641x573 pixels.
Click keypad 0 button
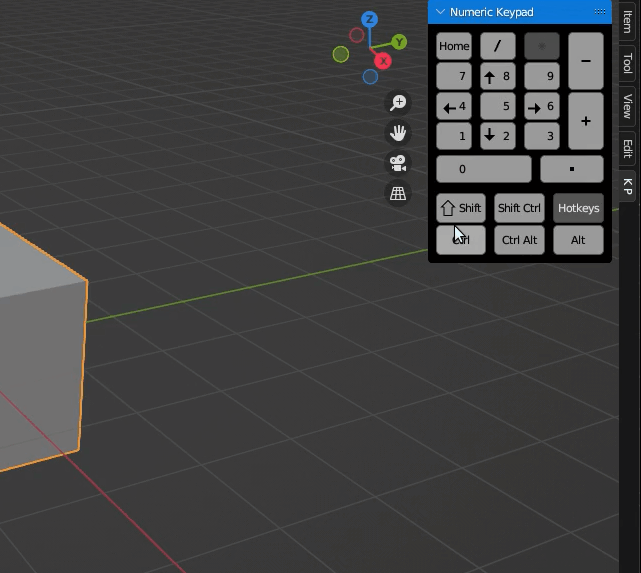coord(484,169)
